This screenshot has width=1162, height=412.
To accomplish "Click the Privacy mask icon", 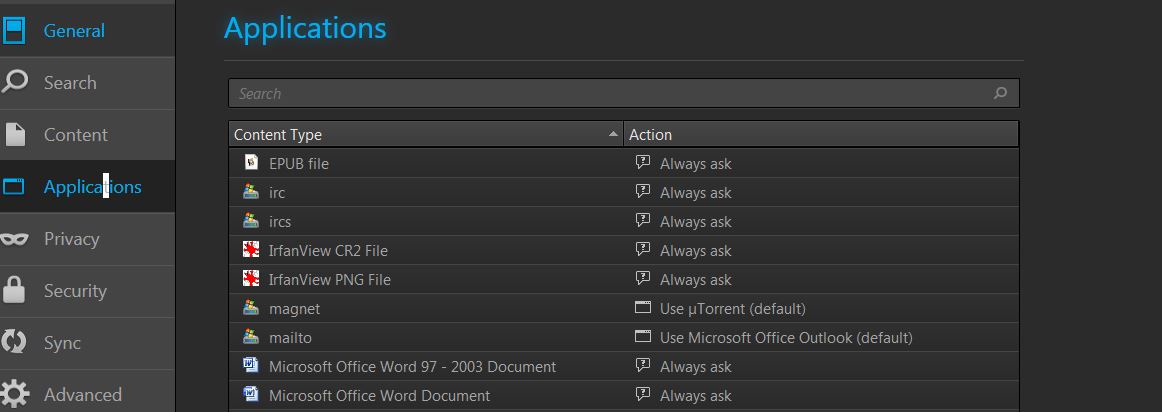I will [14, 239].
